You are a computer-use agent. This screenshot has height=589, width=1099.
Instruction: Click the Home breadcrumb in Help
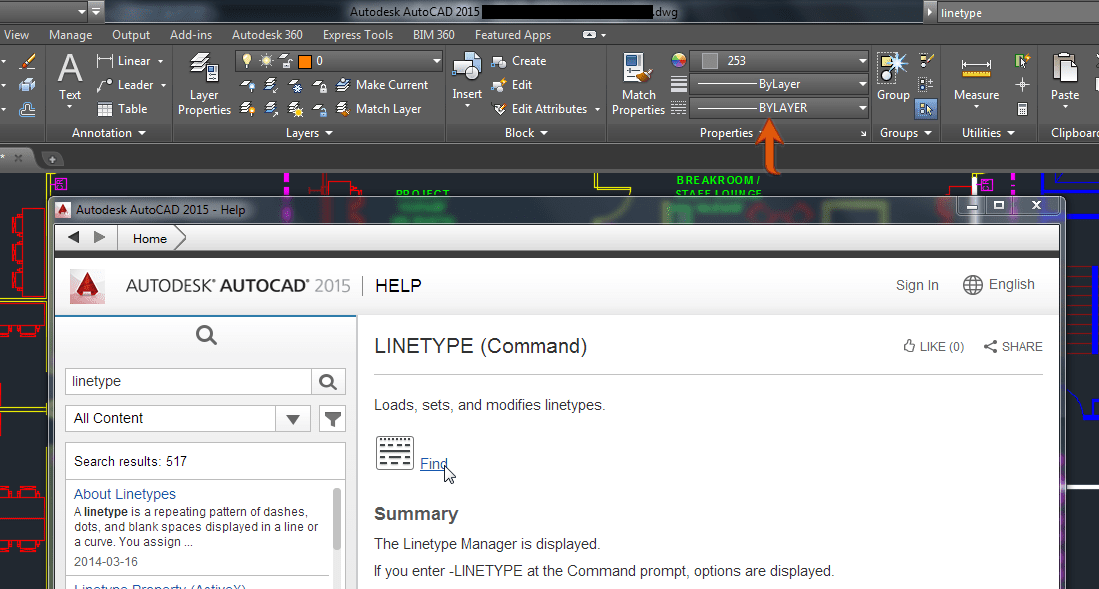pos(150,238)
